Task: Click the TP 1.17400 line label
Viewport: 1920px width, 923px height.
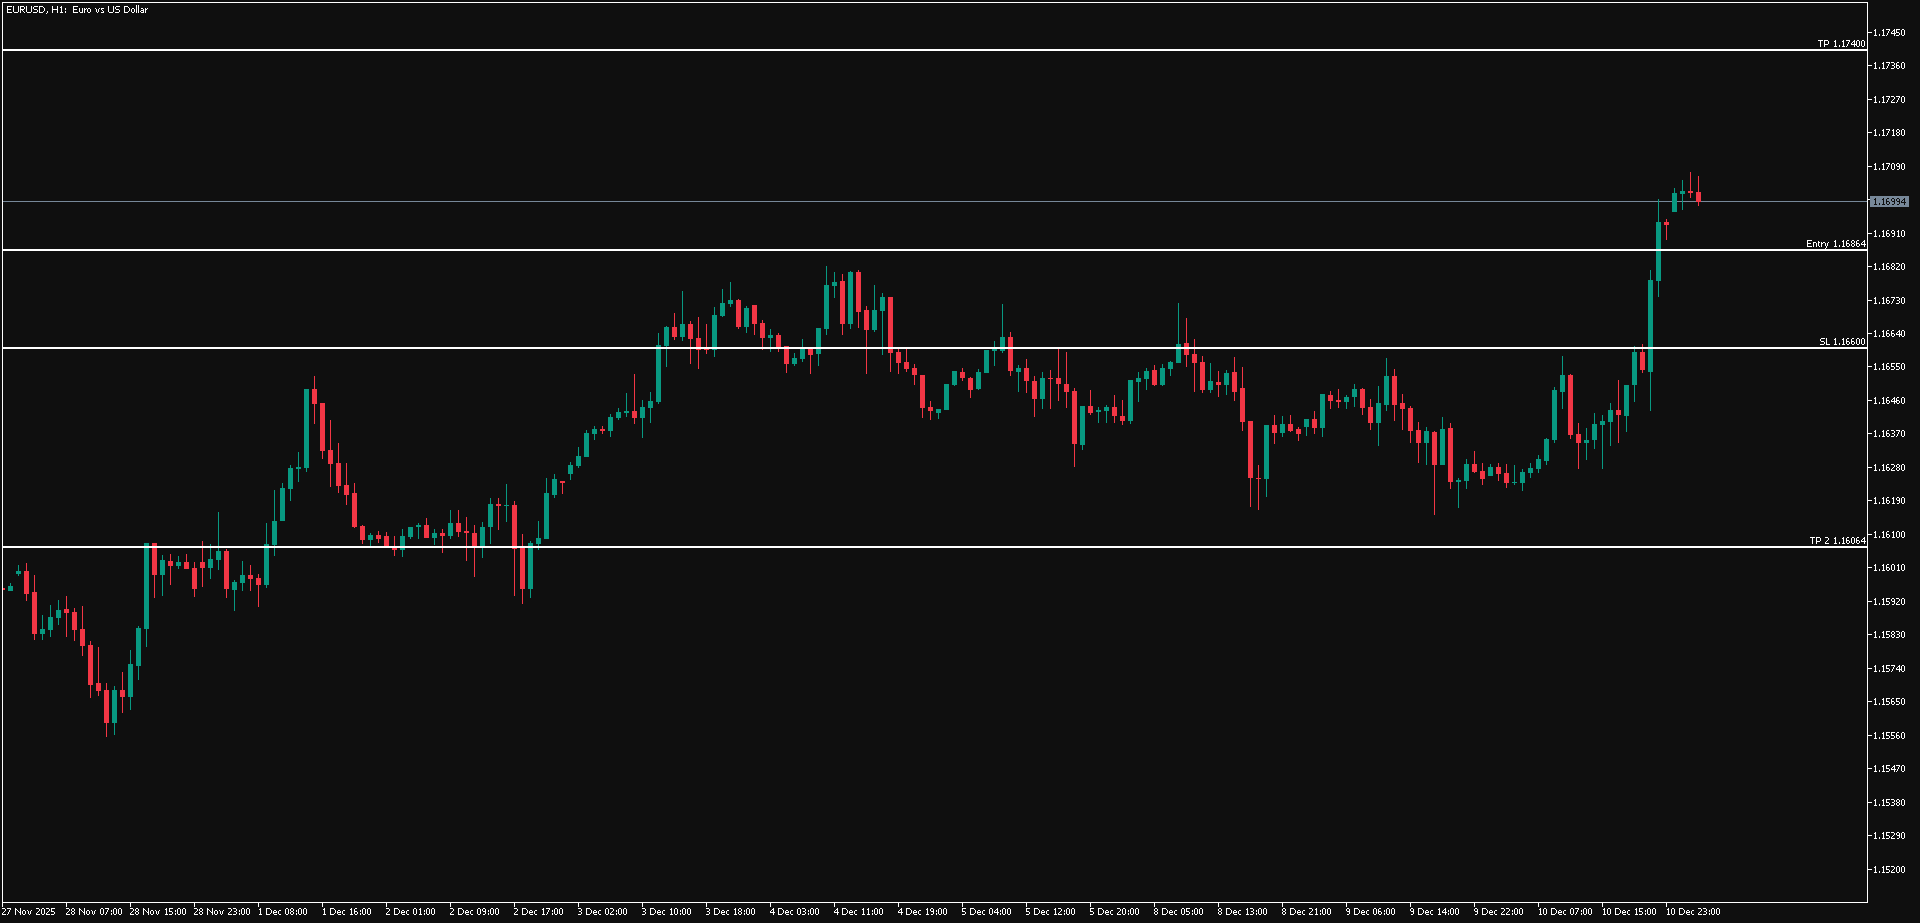Action: point(1840,44)
